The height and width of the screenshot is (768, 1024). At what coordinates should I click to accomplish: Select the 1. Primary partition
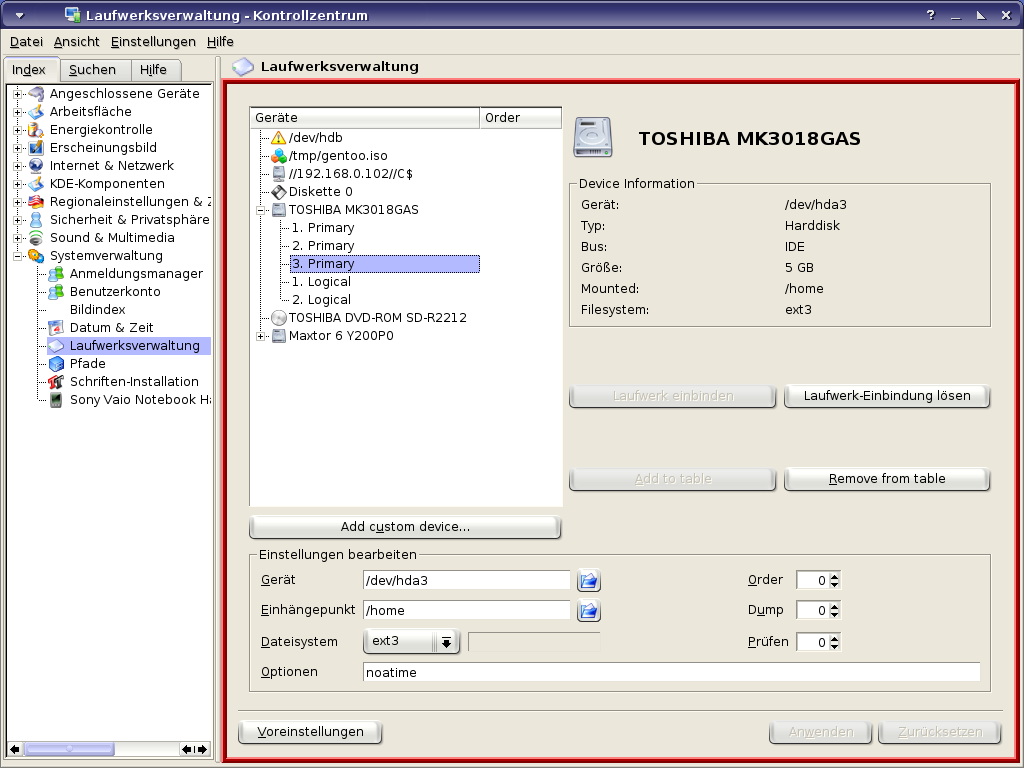(x=323, y=228)
